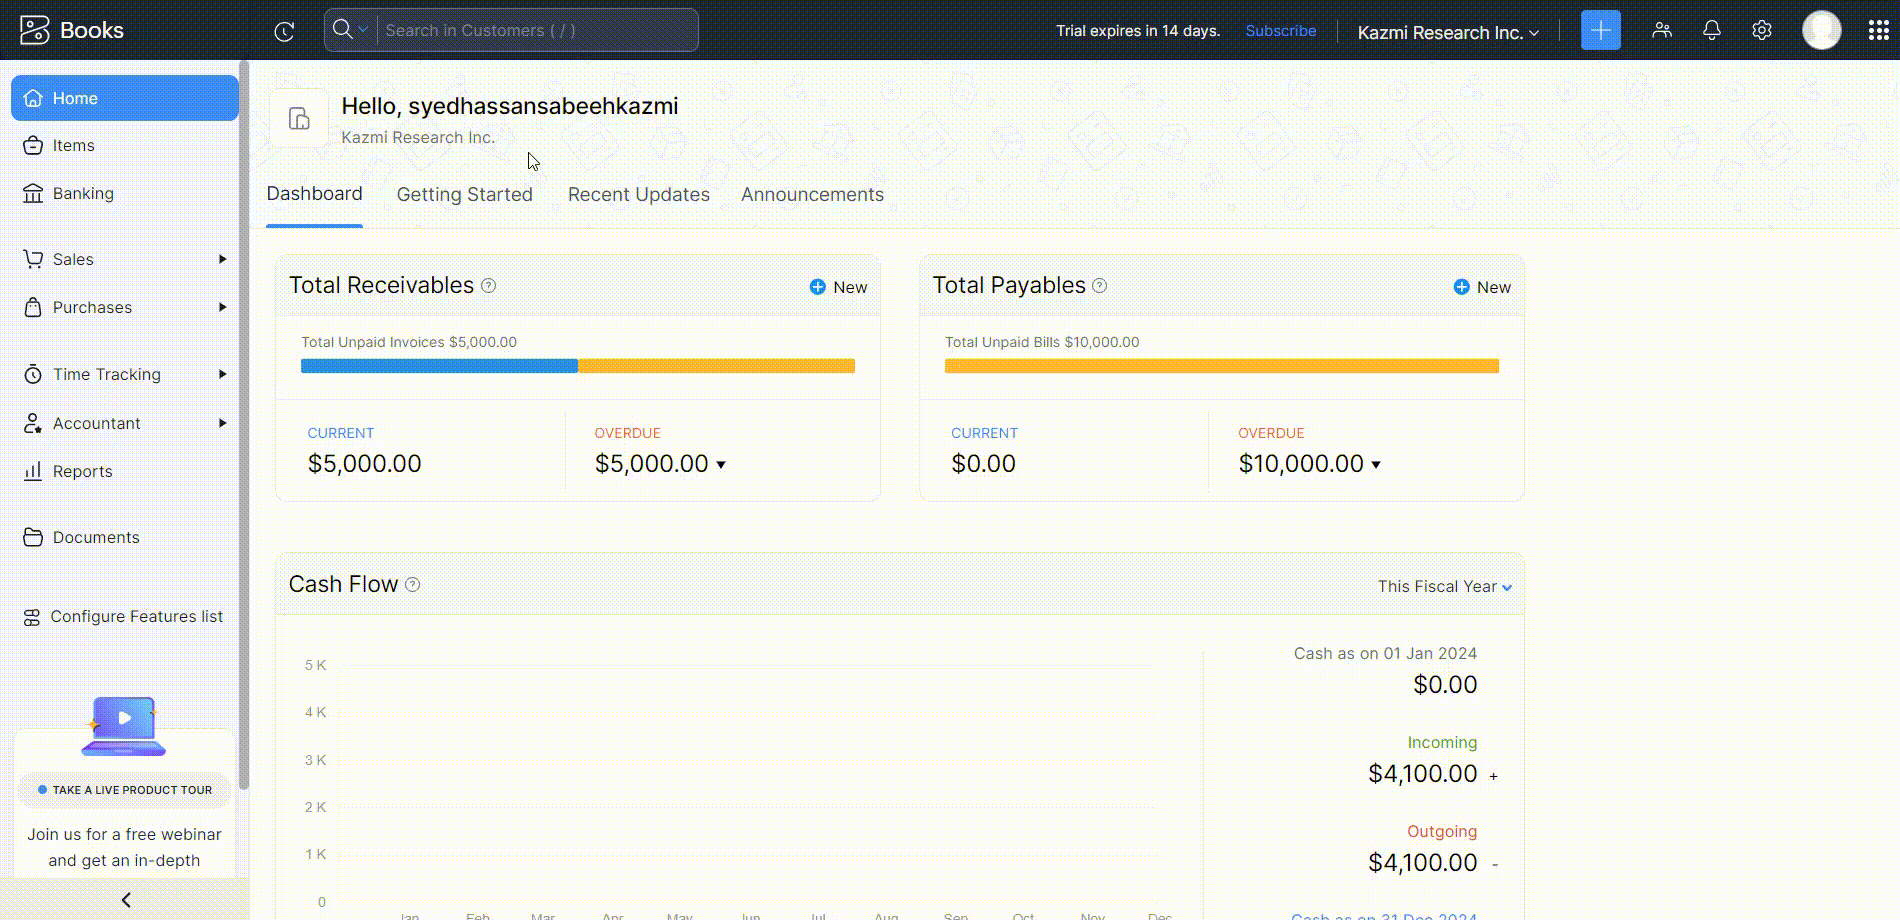Screen dimensions: 1900x920
Task: Open the user profile avatar
Action: tap(1822, 30)
